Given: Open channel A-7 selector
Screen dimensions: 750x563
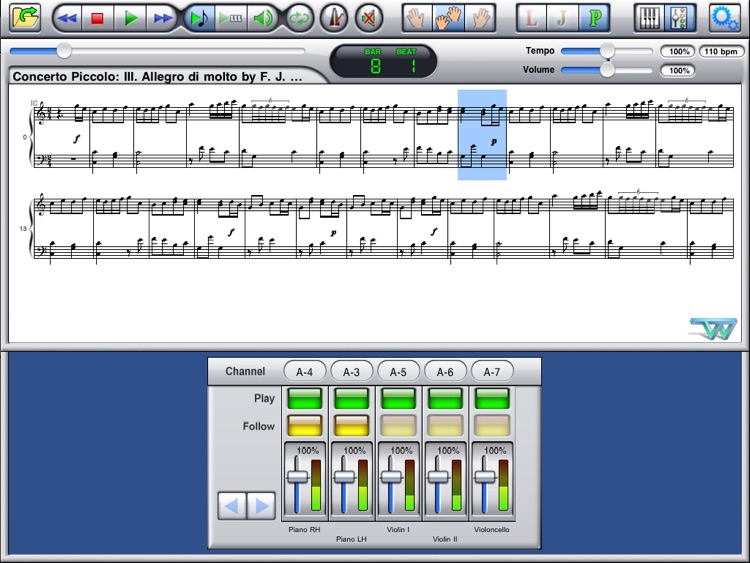Looking at the screenshot, I should (x=492, y=372).
